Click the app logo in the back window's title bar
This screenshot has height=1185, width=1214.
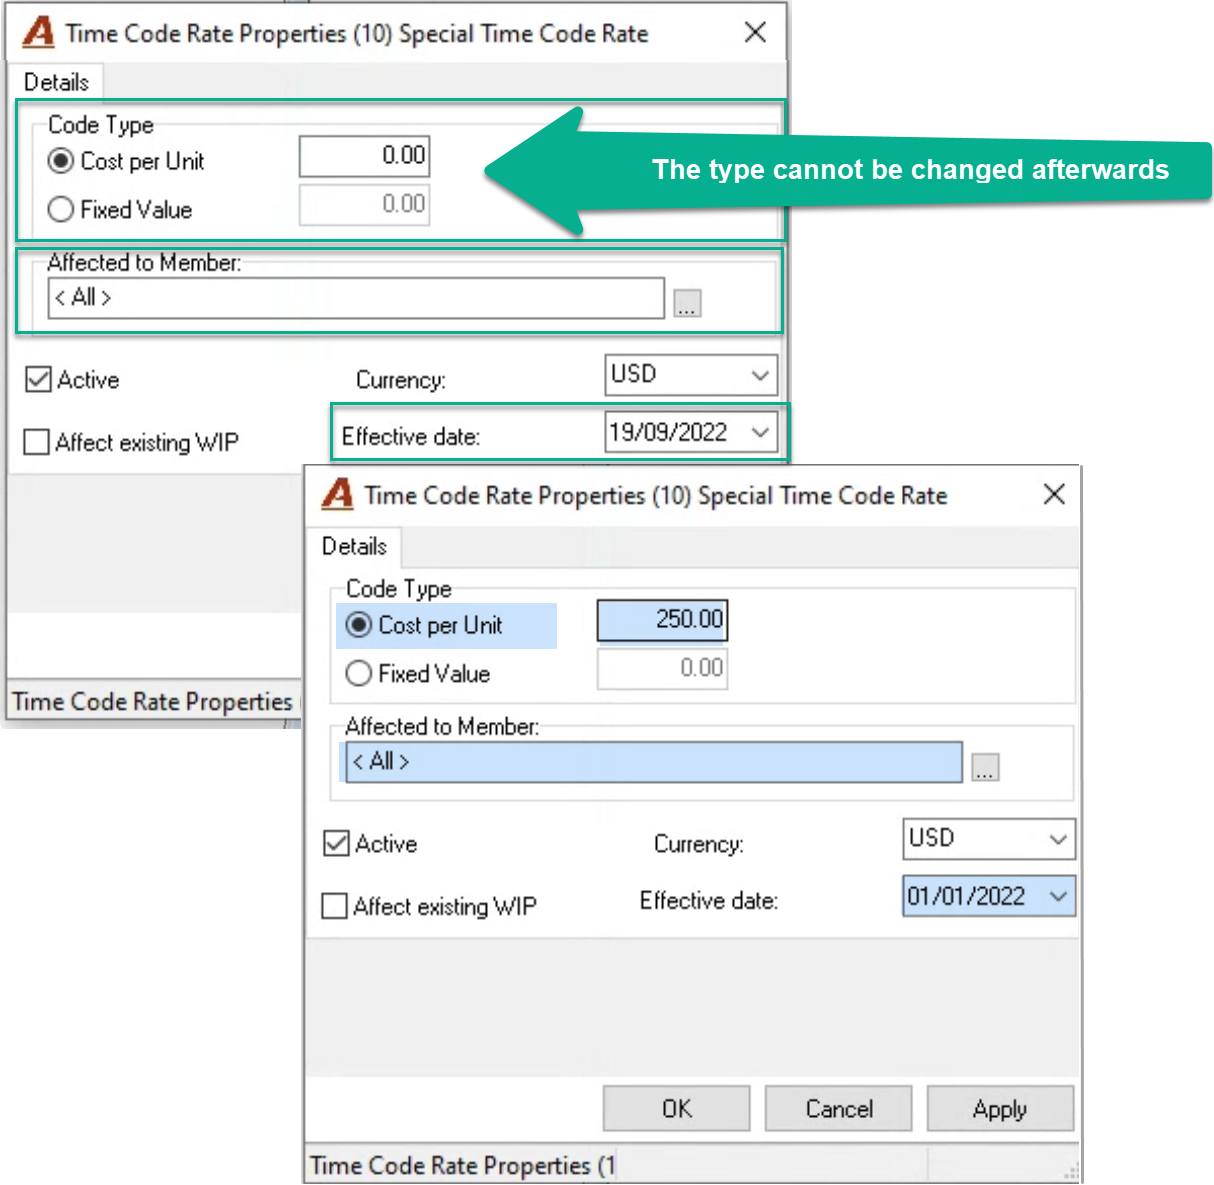click(x=38, y=32)
